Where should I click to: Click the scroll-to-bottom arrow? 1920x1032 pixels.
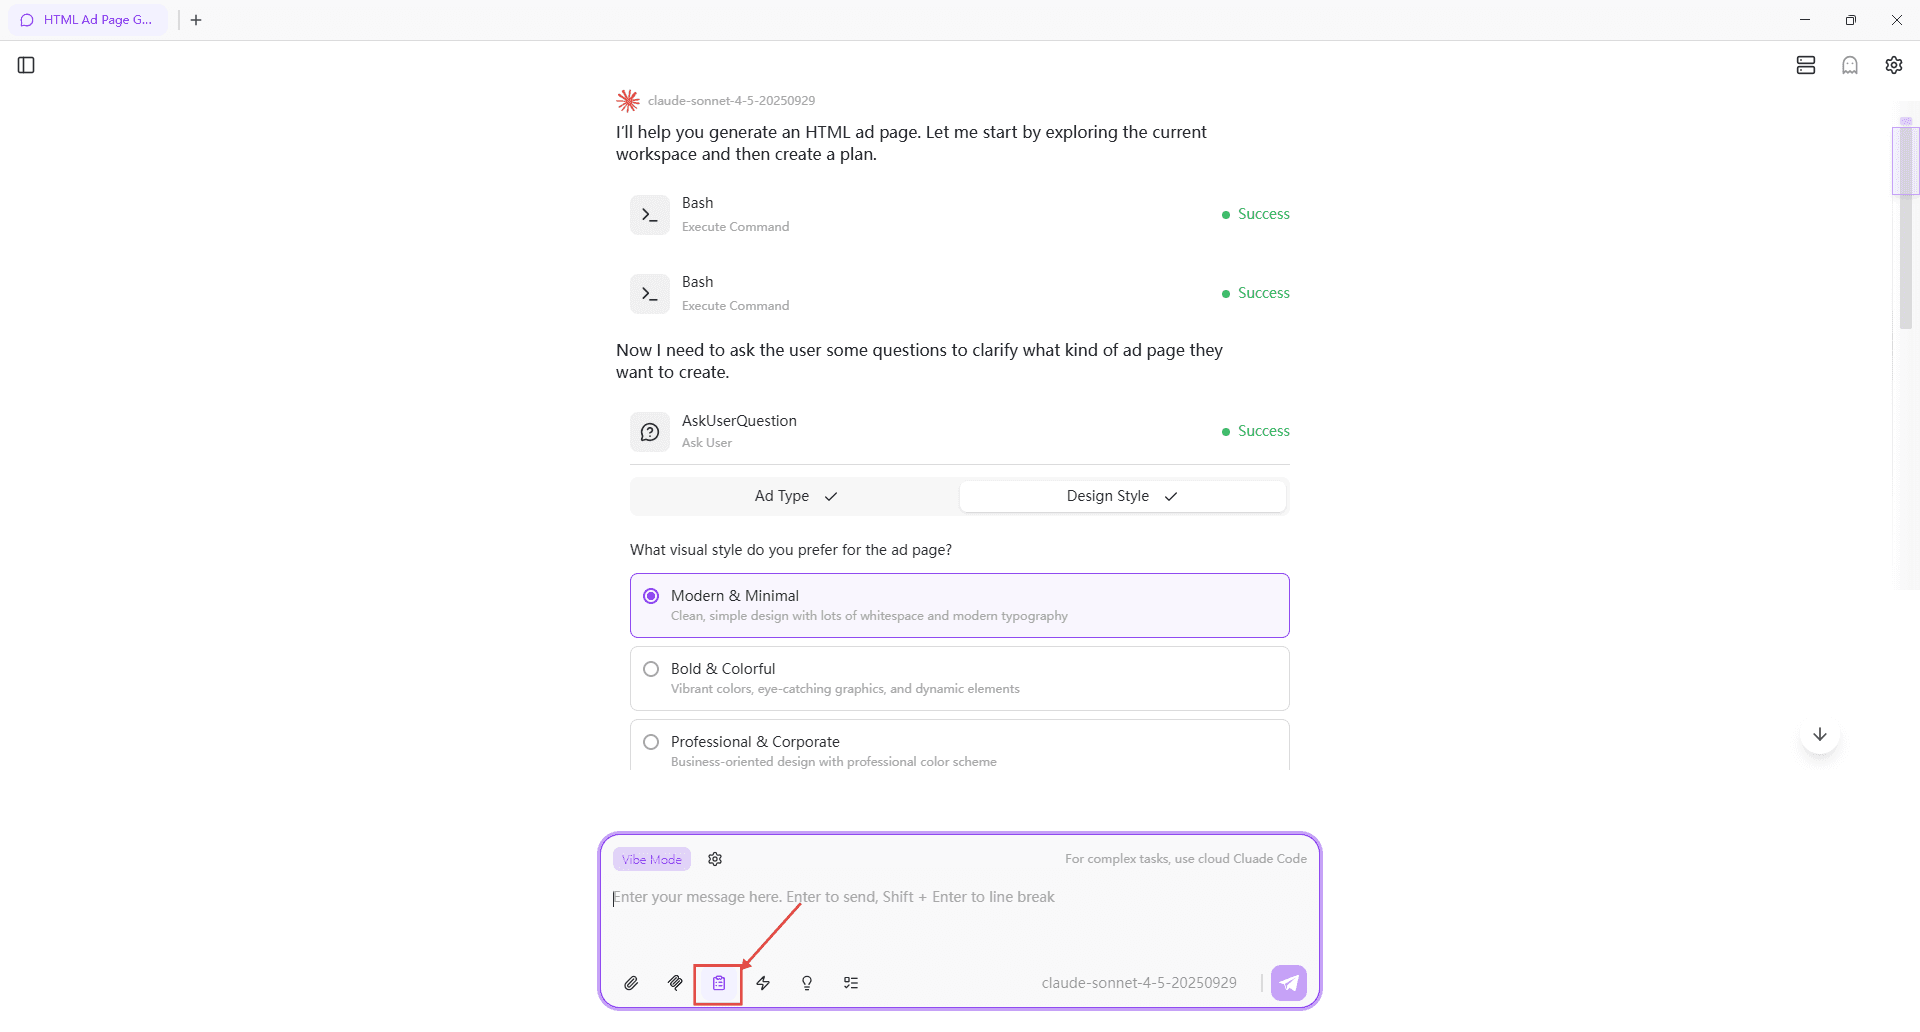coord(1819,733)
